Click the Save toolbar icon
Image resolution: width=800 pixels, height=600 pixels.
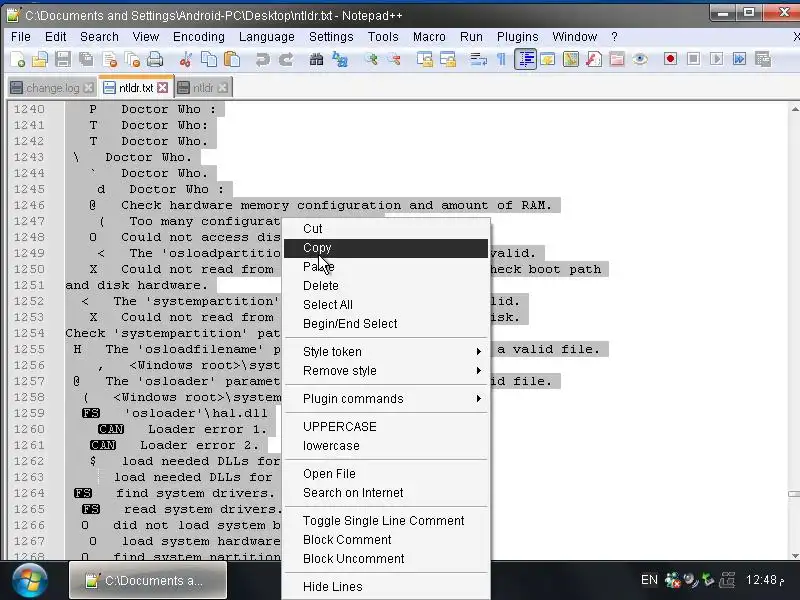[x=63, y=60]
